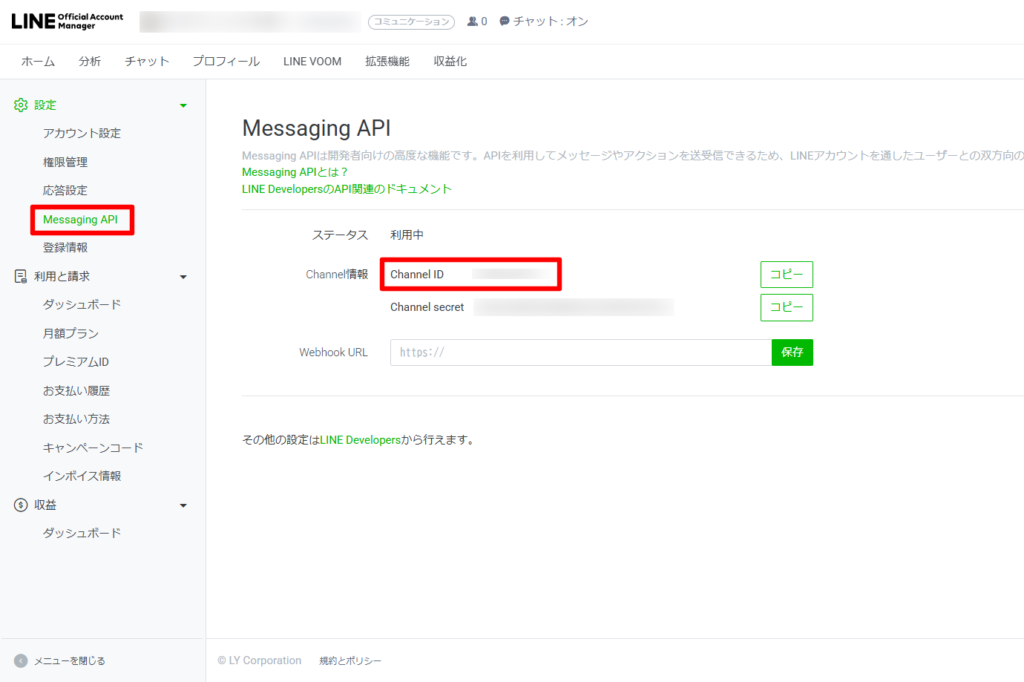Copy the Channel ID with コピー button
The width and height of the screenshot is (1024, 682).
786,274
